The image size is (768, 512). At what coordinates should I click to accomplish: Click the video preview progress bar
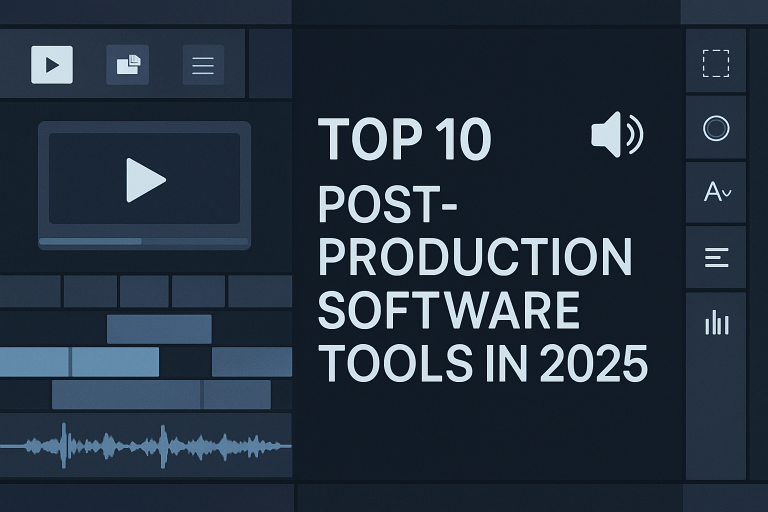pos(144,242)
